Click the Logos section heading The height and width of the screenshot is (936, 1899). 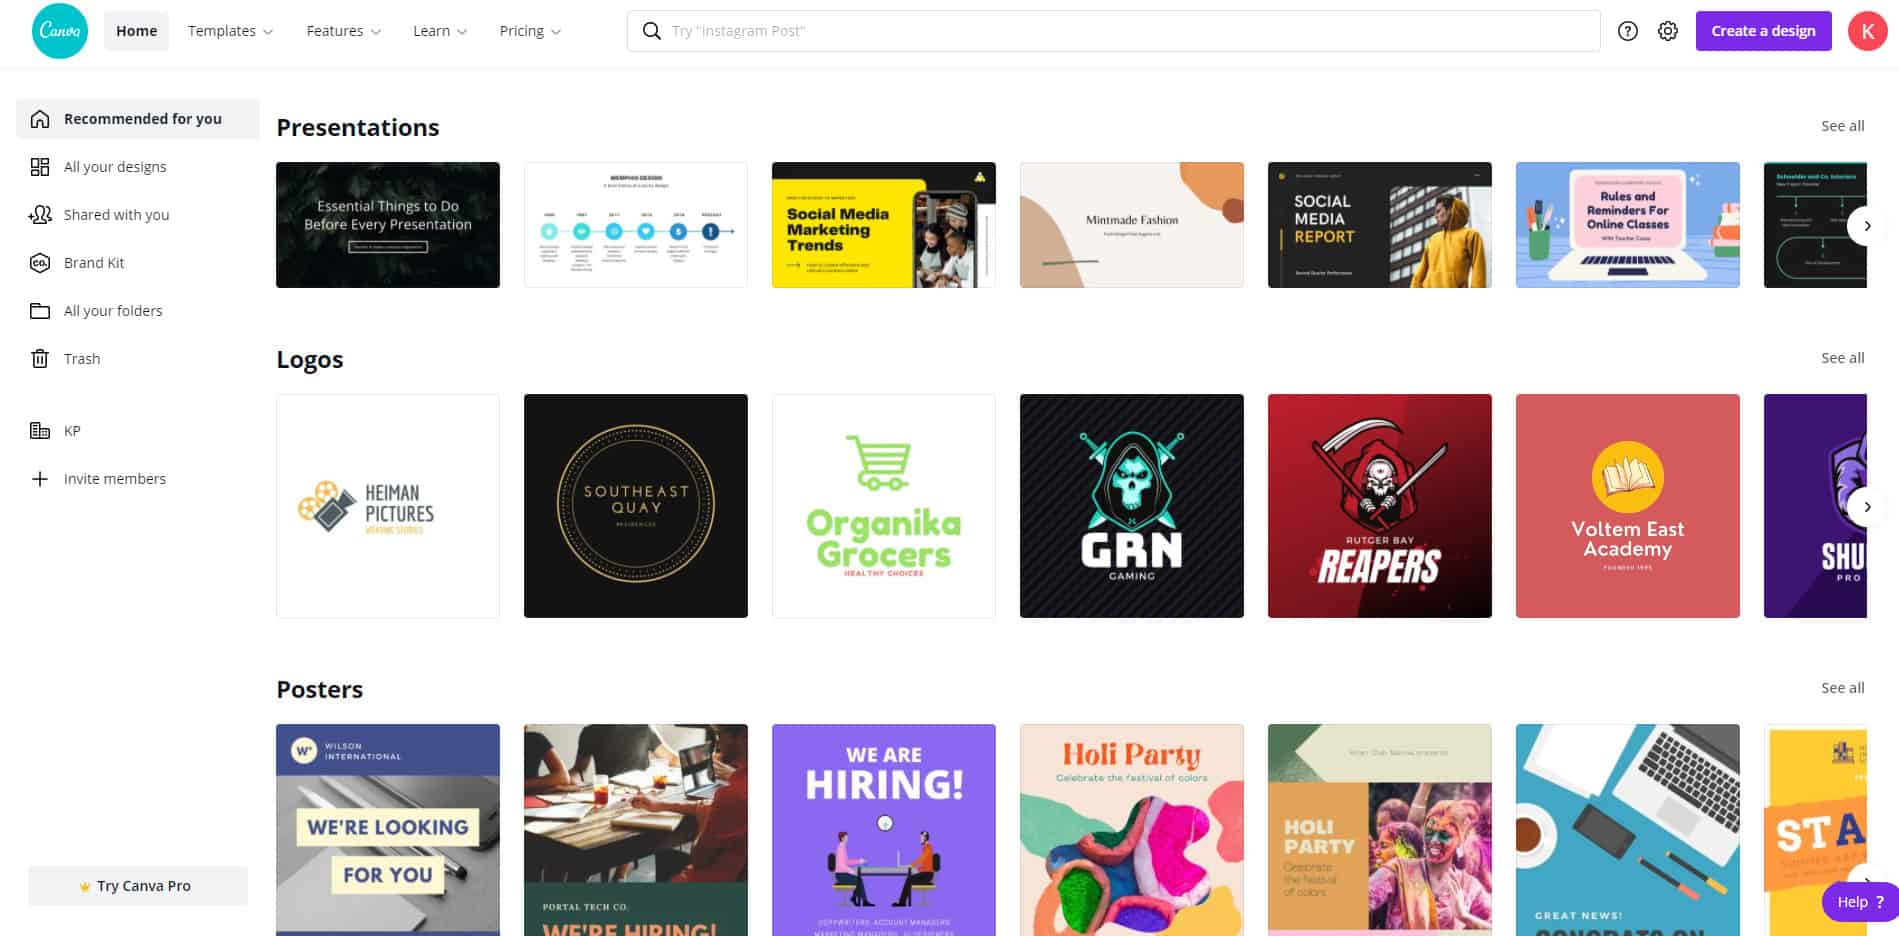310,360
